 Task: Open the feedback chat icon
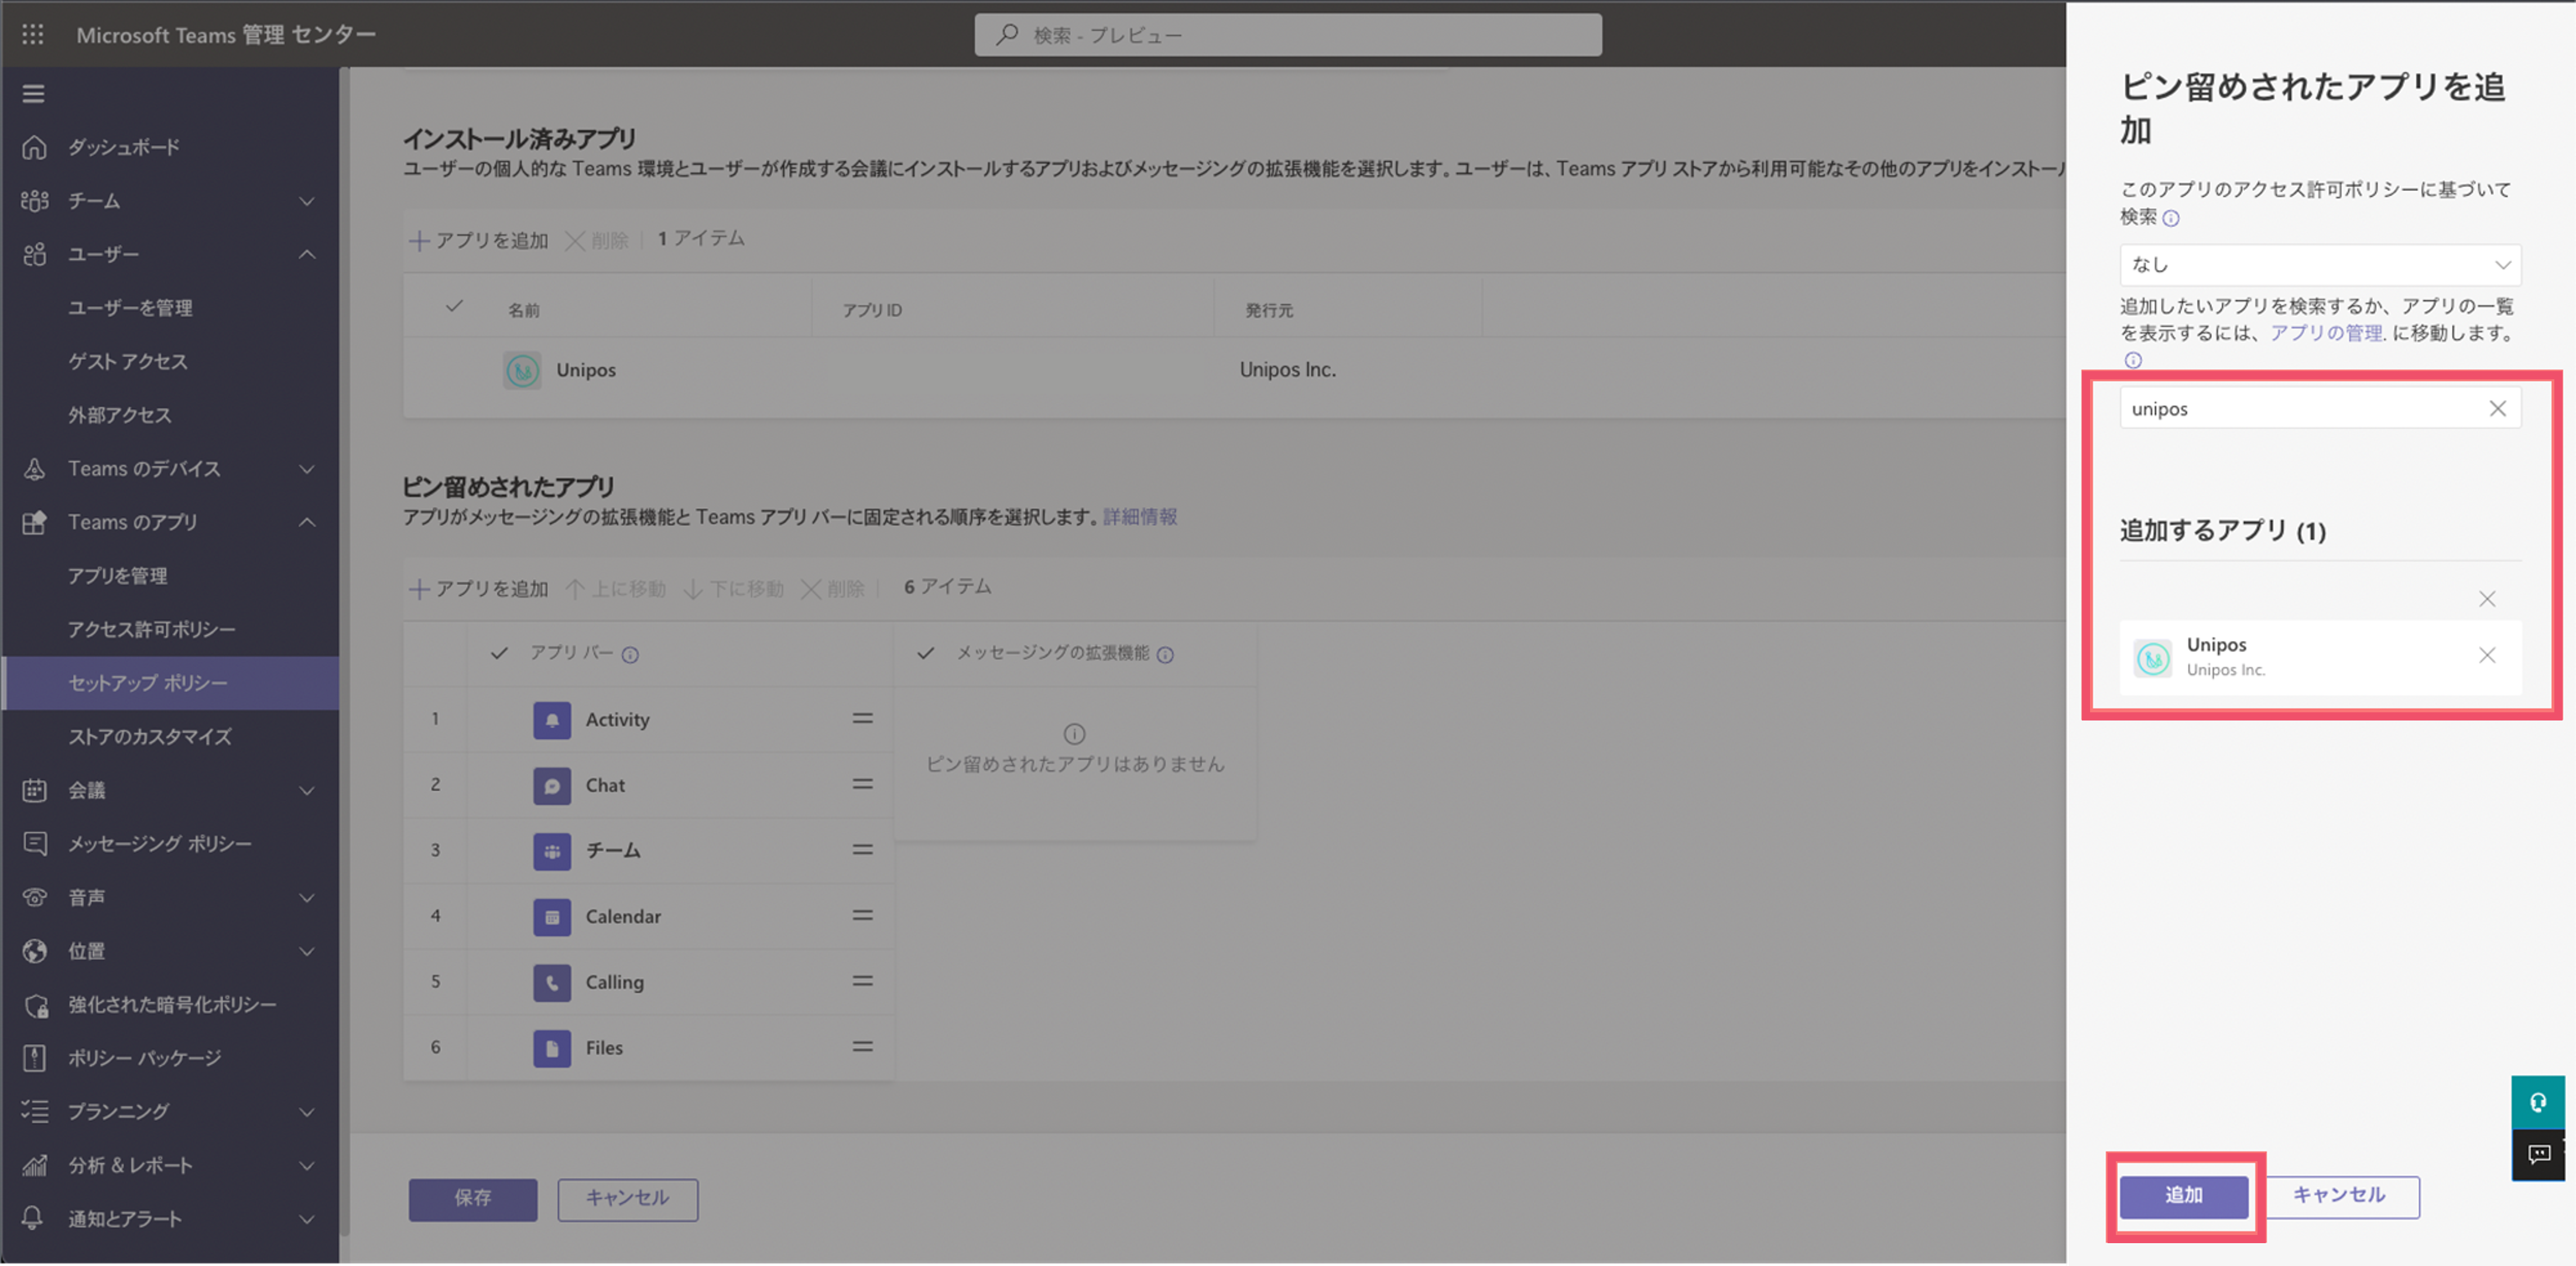point(2538,1155)
